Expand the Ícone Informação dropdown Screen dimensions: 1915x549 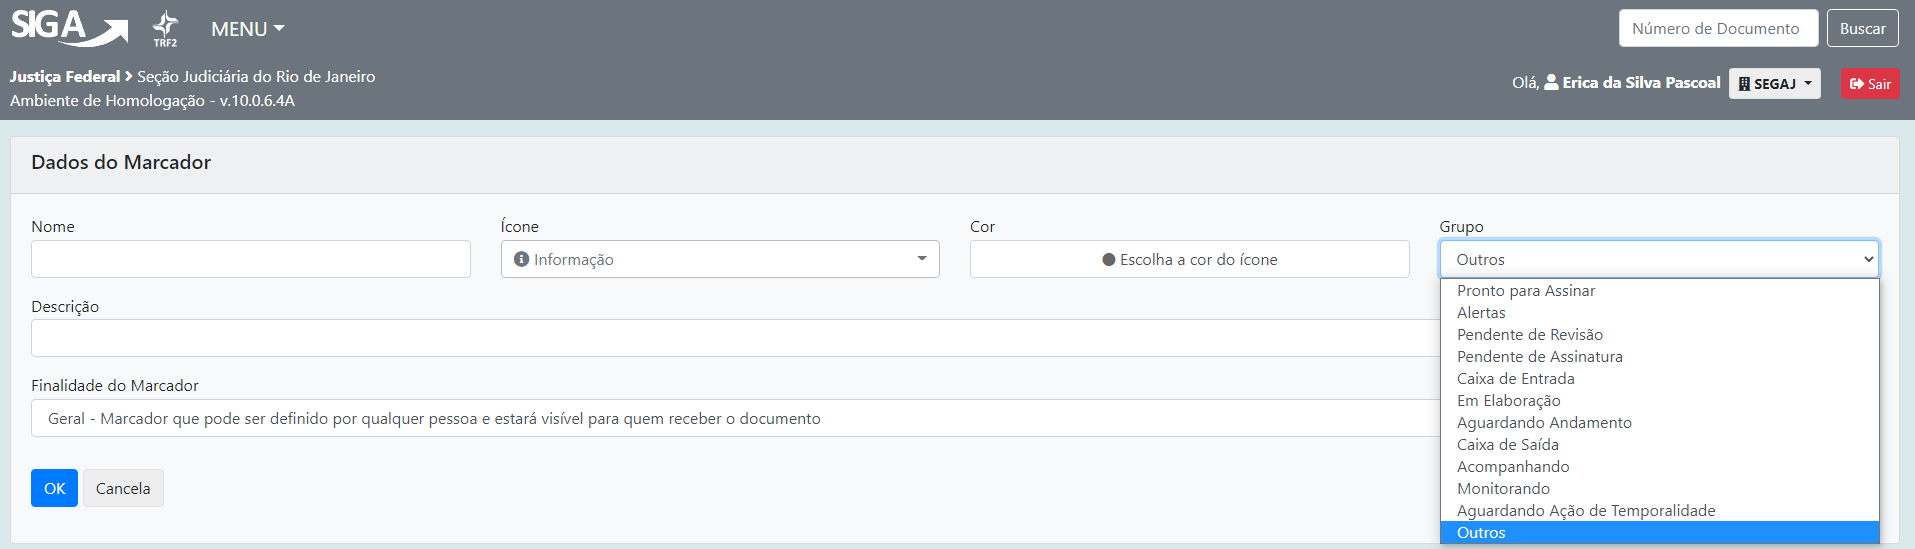click(x=719, y=259)
